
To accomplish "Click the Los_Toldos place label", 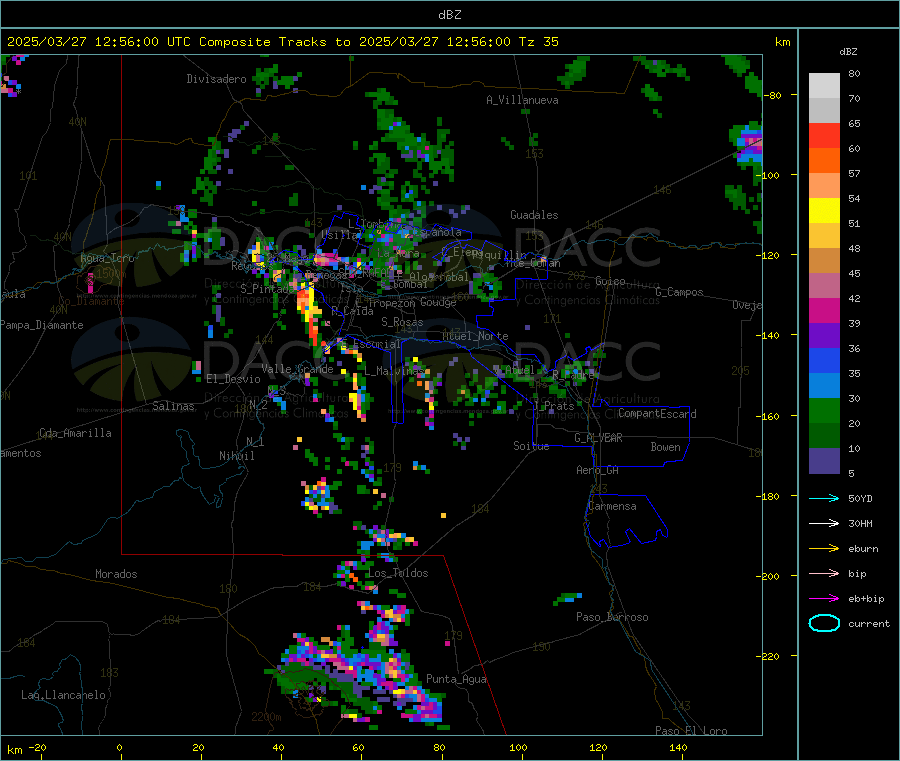I will pyautogui.click(x=398, y=573).
